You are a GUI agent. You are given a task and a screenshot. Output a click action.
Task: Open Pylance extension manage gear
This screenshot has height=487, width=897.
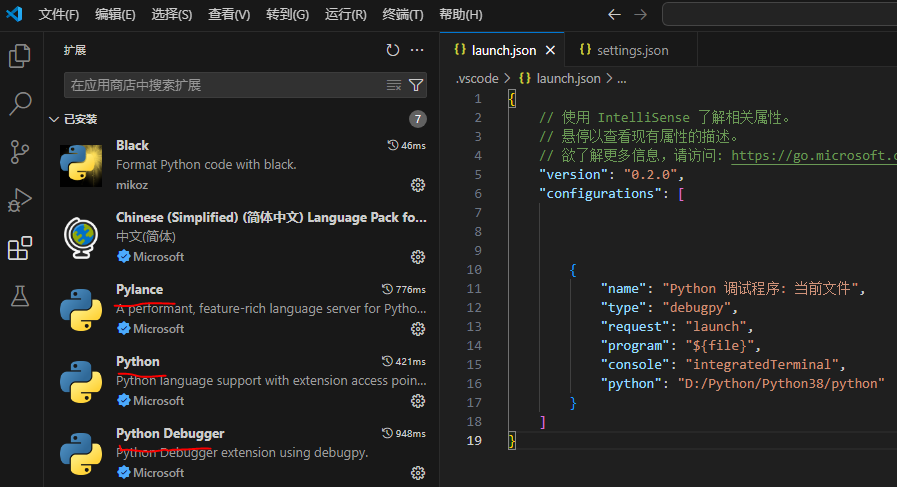[x=418, y=329]
